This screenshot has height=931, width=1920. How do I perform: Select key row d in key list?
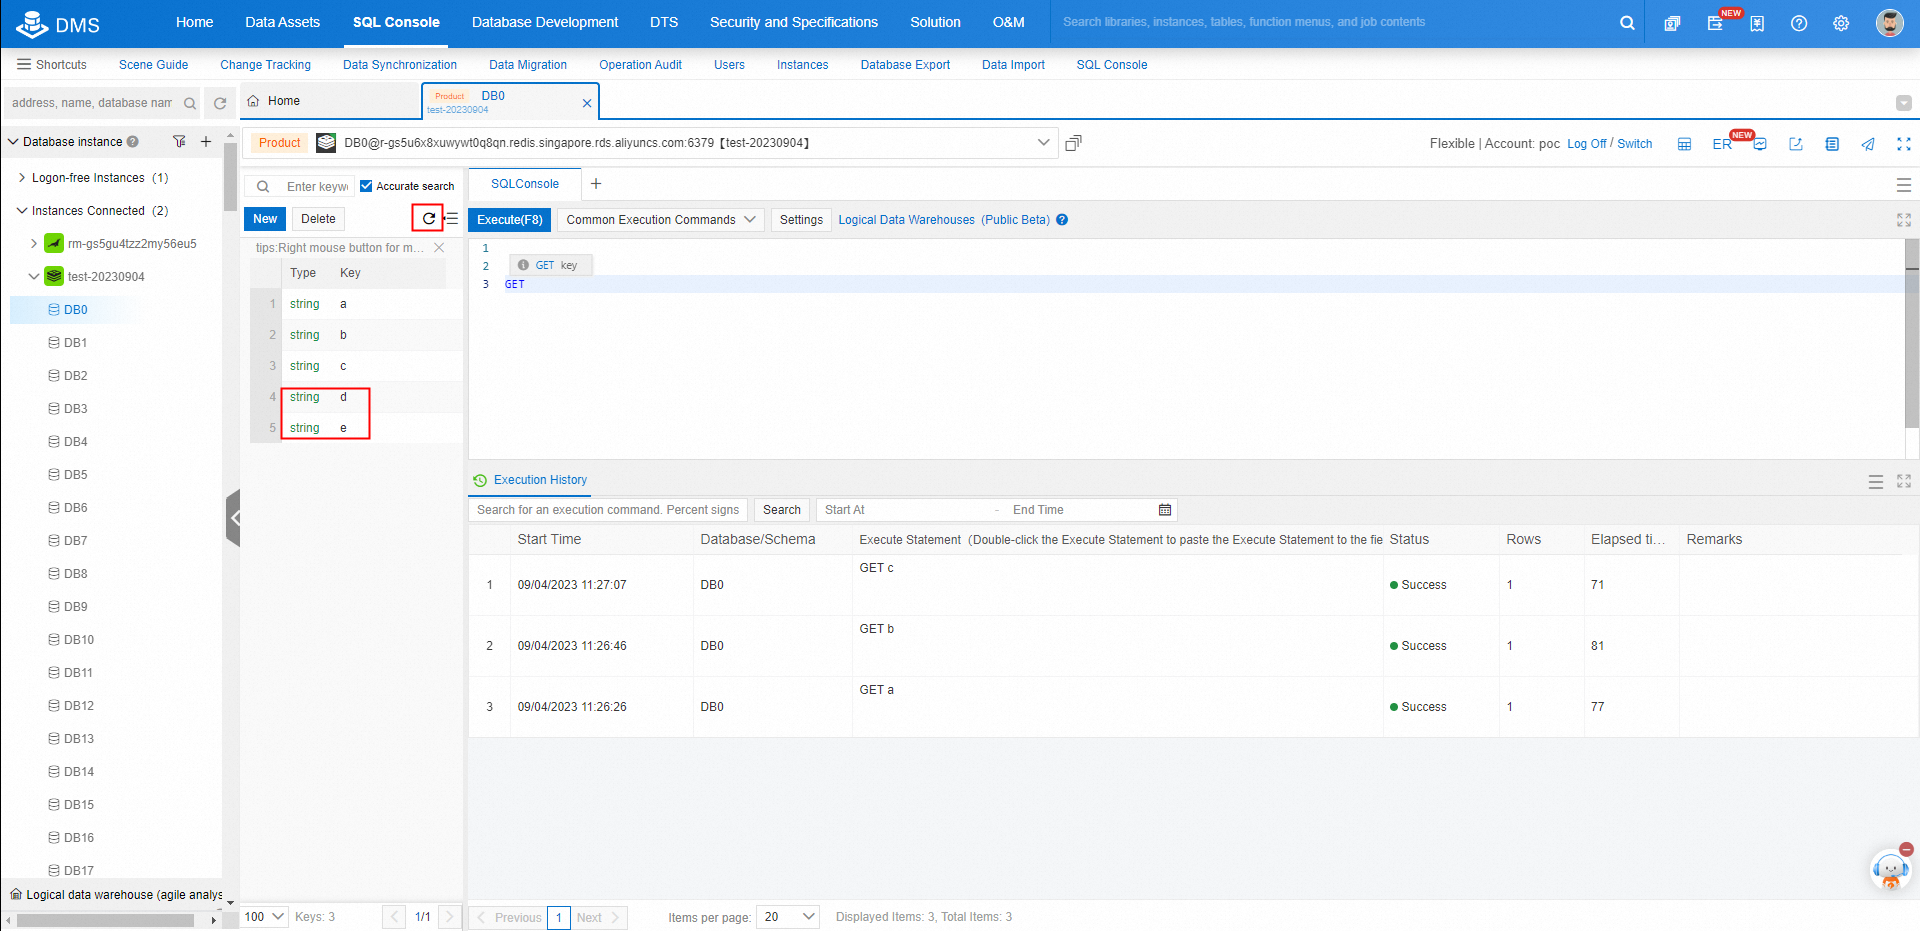[356, 397]
